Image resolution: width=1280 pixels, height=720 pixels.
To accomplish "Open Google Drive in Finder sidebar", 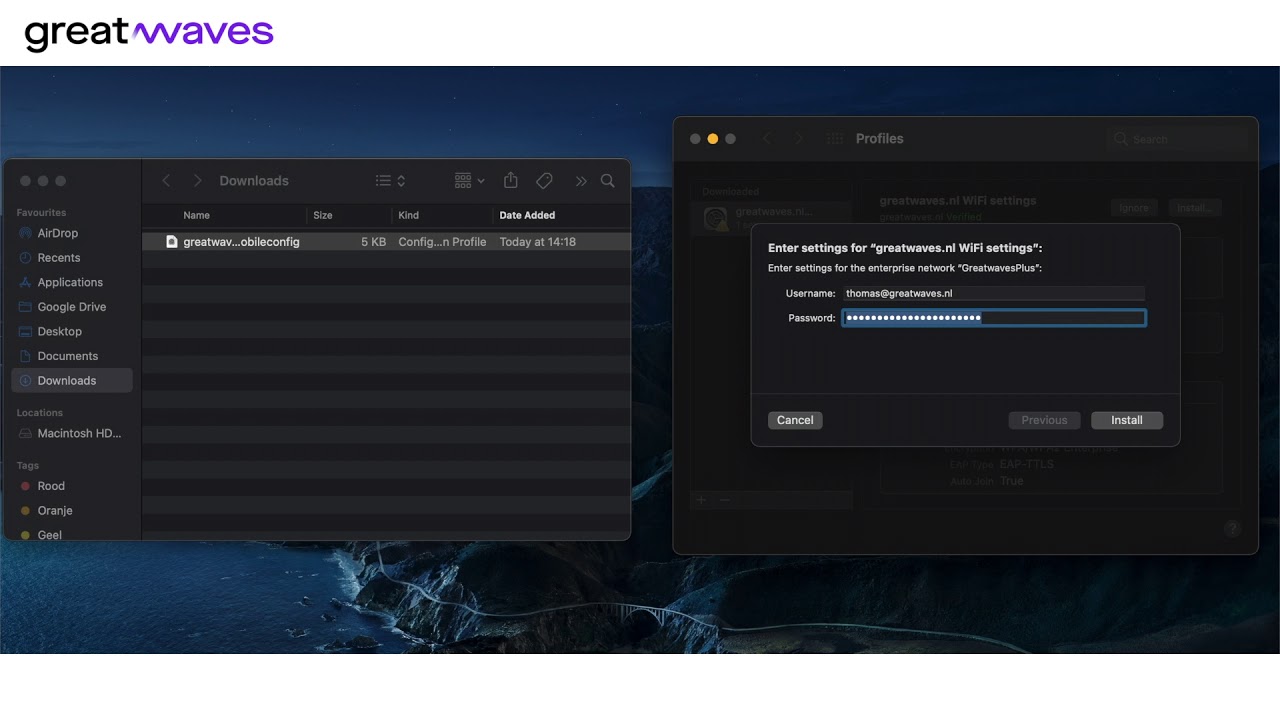I will coord(72,307).
